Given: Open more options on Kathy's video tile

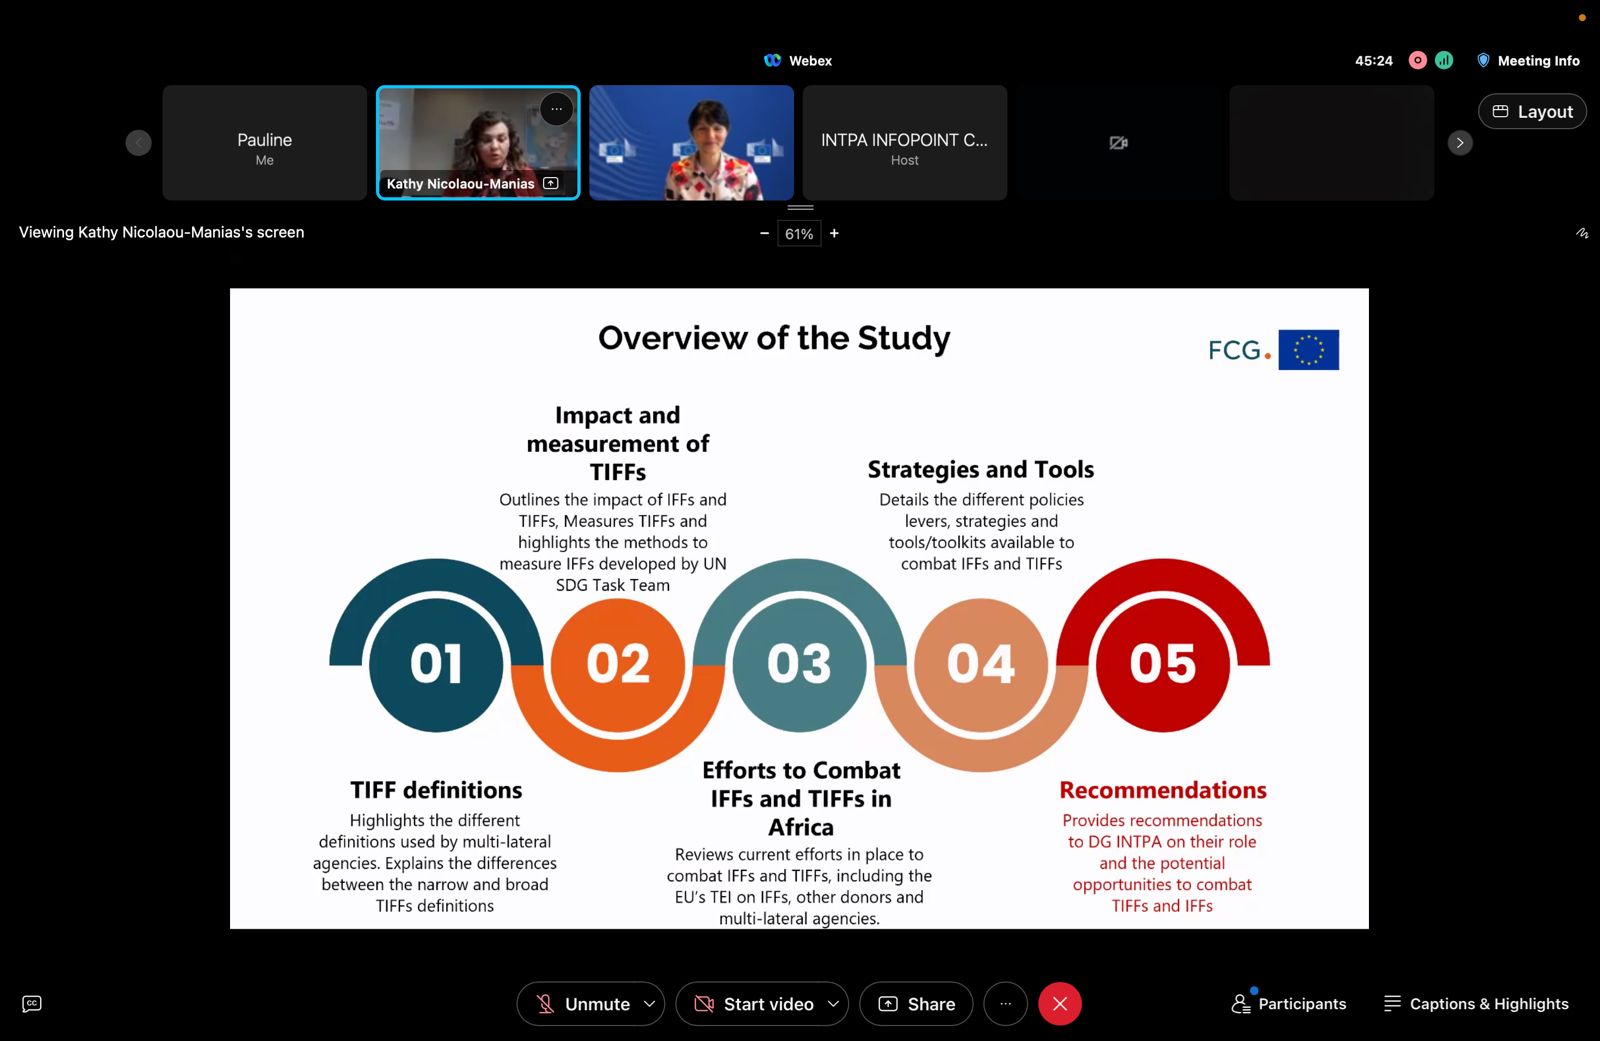Looking at the screenshot, I should [x=556, y=109].
